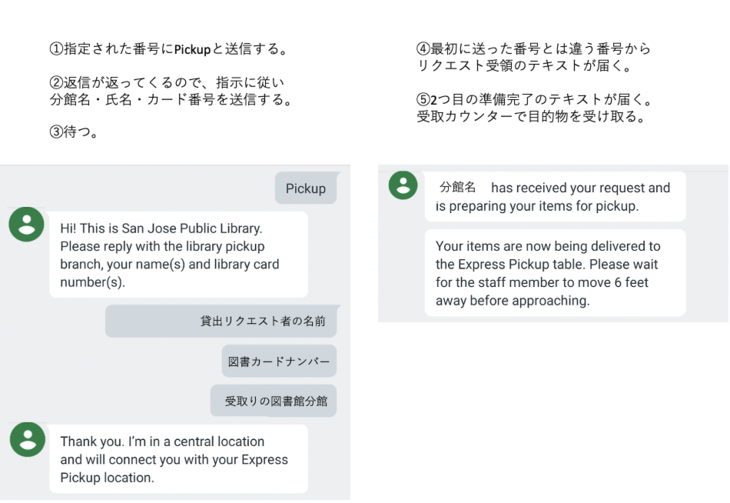Viewport: 730px width, 503px height.
Task: Click the avatar beside the request received message
Action: click(x=403, y=186)
